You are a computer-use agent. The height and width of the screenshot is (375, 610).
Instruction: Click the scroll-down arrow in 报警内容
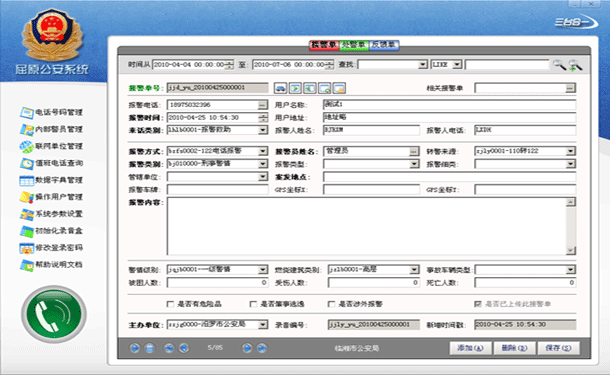pyautogui.click(x=571, y=251)
